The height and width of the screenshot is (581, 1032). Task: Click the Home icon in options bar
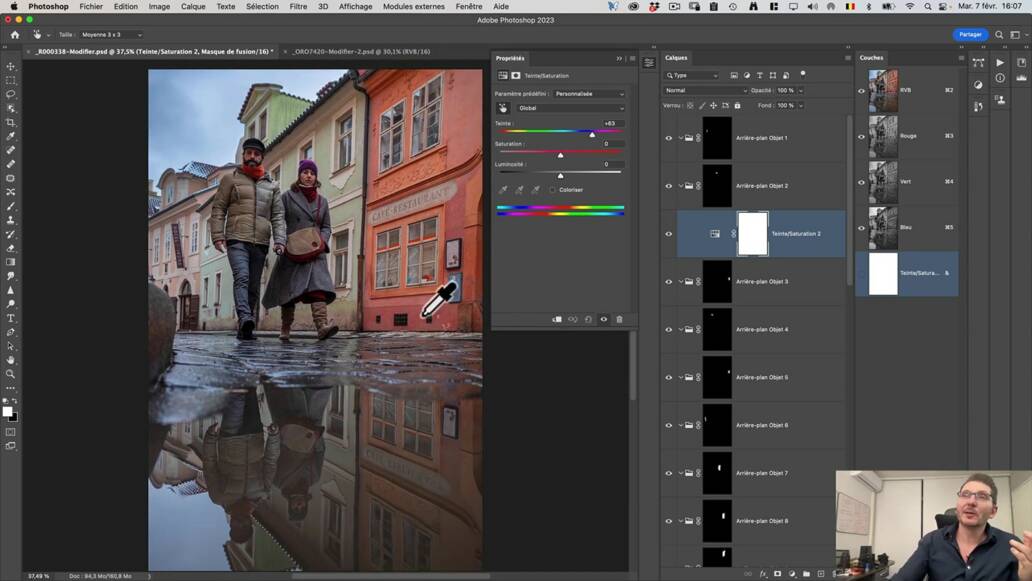15,34
